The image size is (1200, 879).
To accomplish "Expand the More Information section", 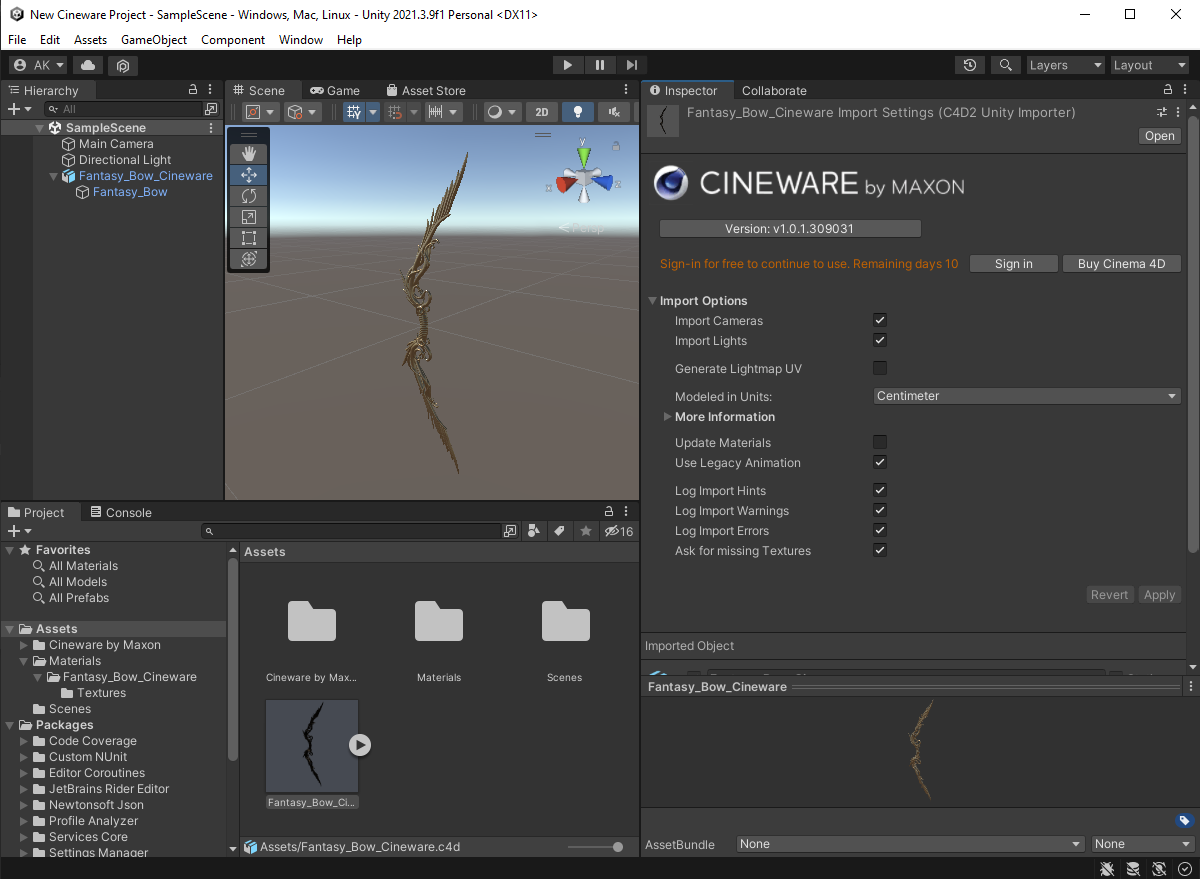I will coord(668,417).
